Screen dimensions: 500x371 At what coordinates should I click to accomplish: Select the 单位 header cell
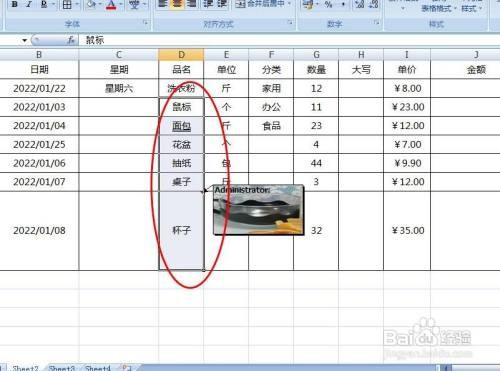pyautogui.click(x=226, y=69)
